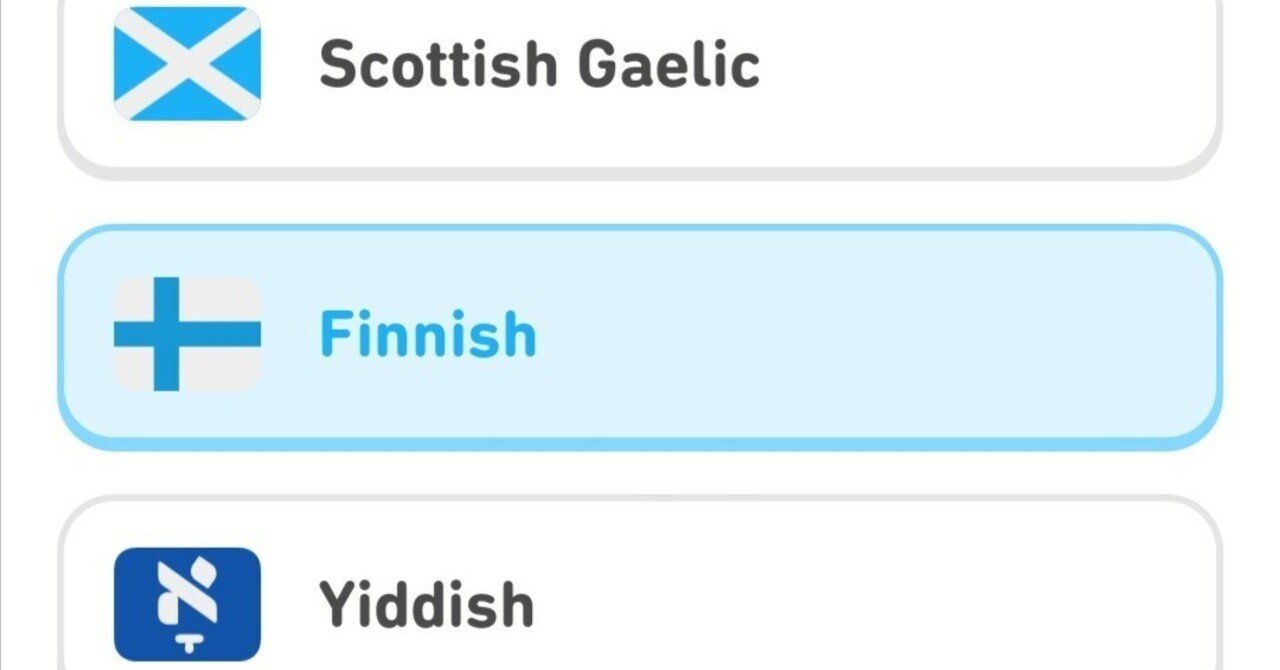Click the blue "Finnish" text label
The width and height of the screenshot is (1280, 670).
point(428,335)
